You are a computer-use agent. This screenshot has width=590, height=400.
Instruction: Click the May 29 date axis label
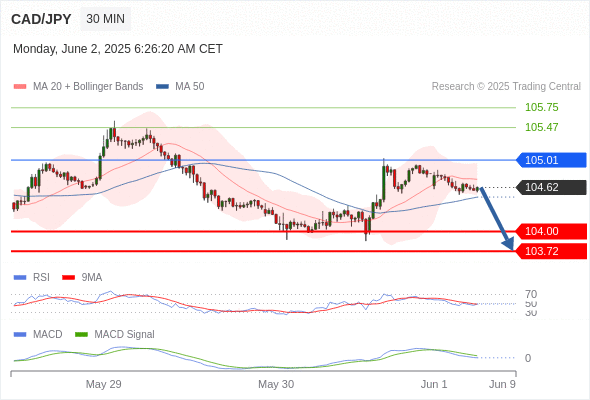(x=103, y=384)
